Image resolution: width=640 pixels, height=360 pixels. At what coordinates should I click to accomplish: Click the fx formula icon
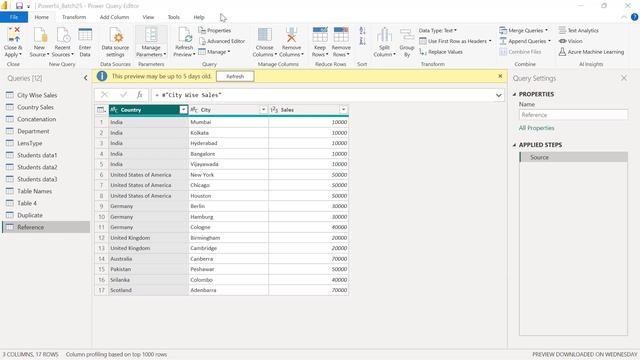(139, 95)
